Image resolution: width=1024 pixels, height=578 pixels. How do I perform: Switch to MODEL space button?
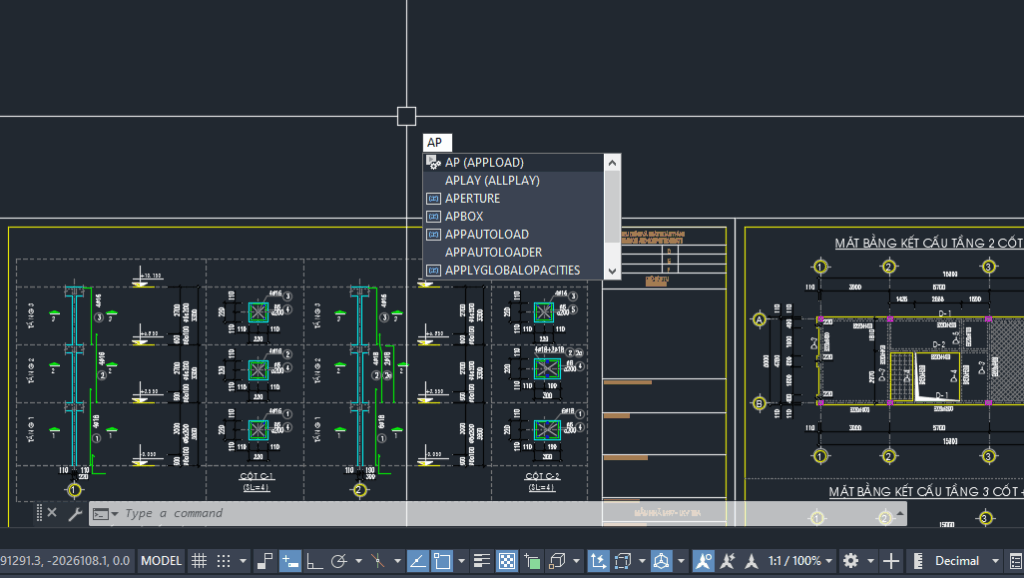(x=161, y=561)
